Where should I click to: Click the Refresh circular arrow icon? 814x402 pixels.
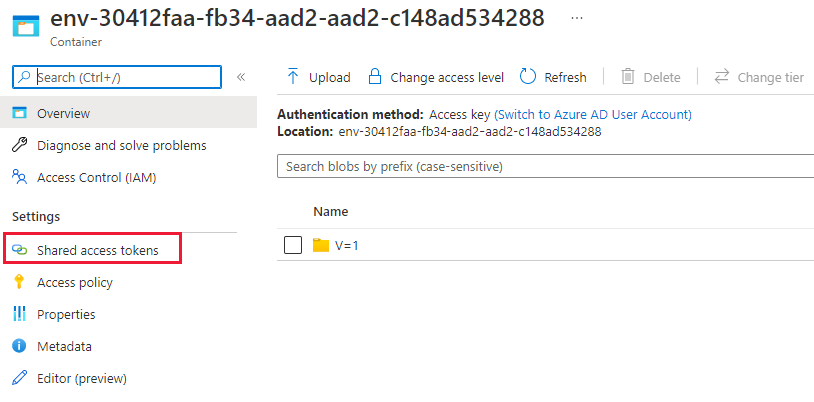click(x=528, y=77)
